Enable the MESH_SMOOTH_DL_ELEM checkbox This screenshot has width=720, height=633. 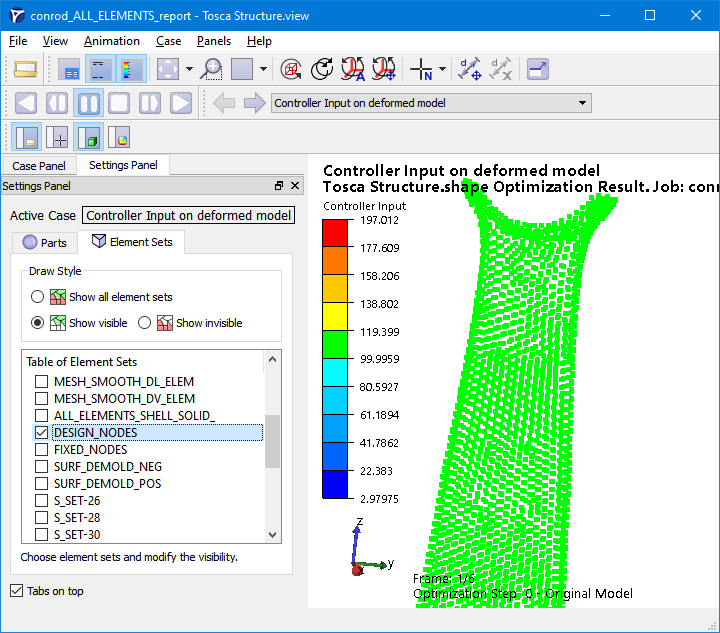click(x=41, y=381)
